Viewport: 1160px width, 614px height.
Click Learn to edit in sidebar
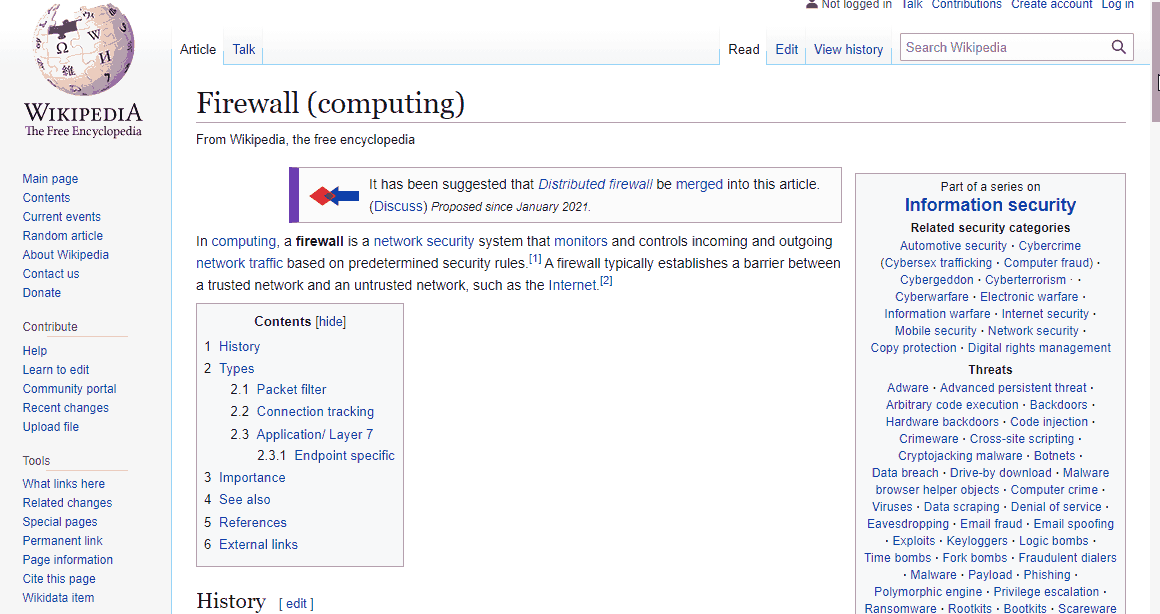tap(55, 370)
